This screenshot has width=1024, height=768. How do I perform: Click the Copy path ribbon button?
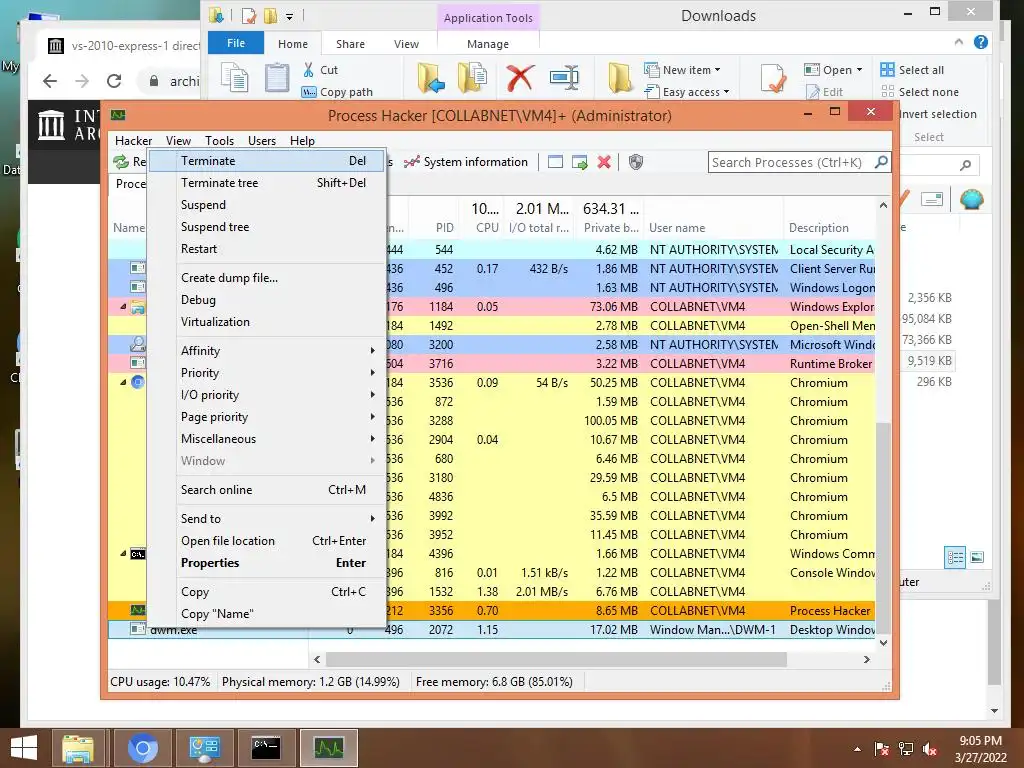[336, 92]
